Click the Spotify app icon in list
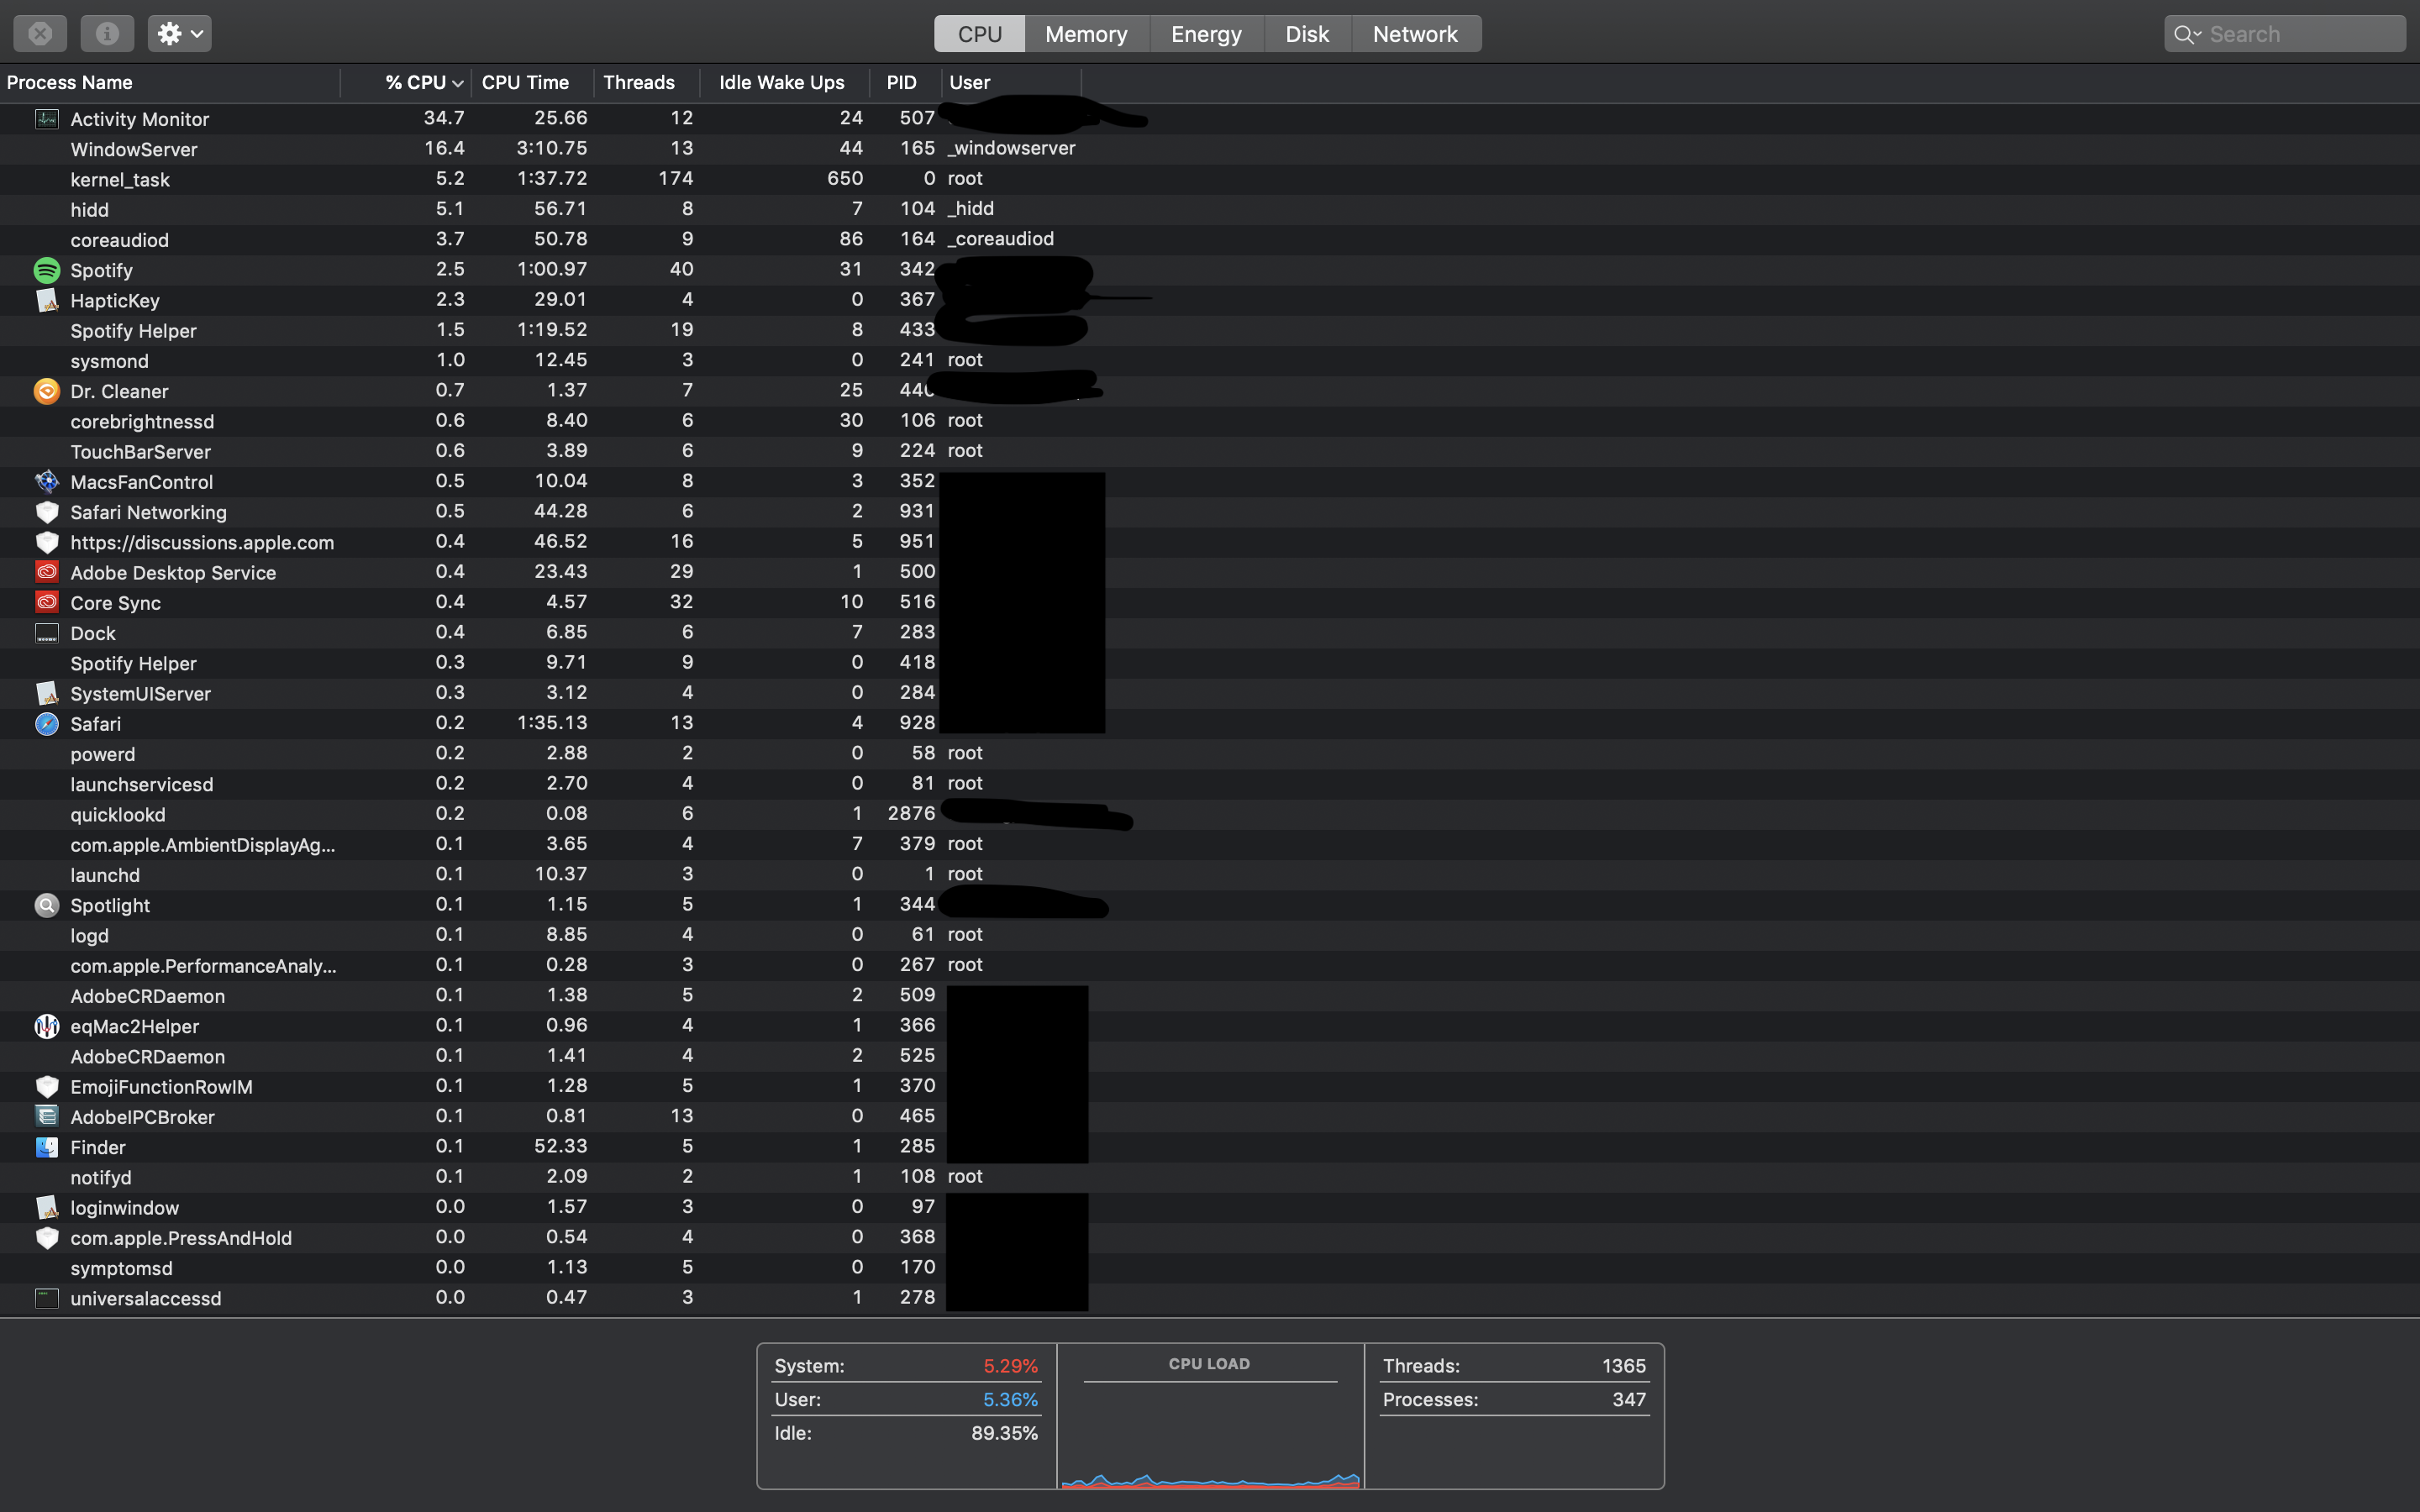2420x1512 pixels. point(47,270)
